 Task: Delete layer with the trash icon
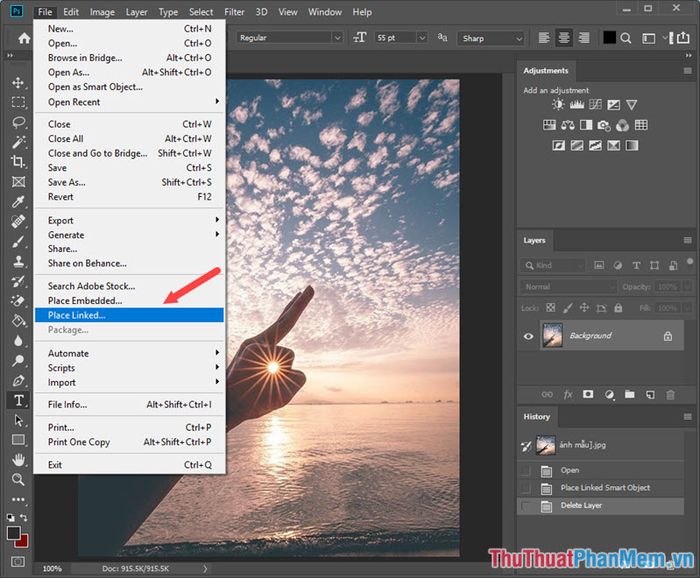tap(671, 395)
